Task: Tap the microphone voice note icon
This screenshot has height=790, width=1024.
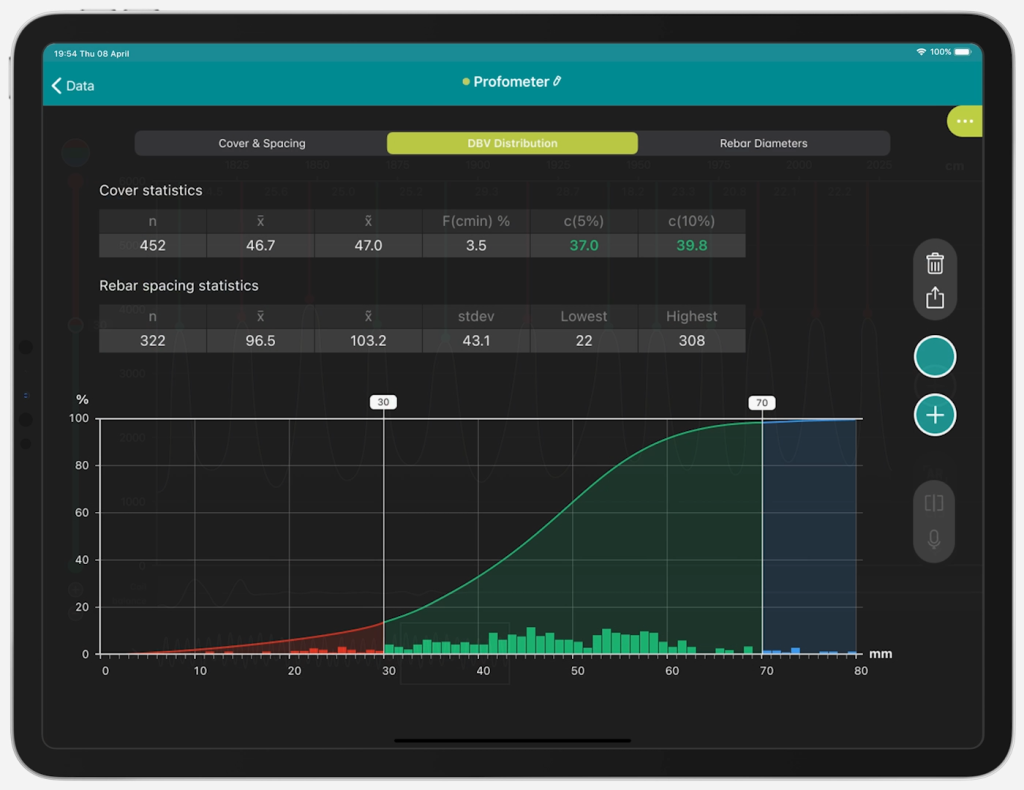Action: pos(934,539)
